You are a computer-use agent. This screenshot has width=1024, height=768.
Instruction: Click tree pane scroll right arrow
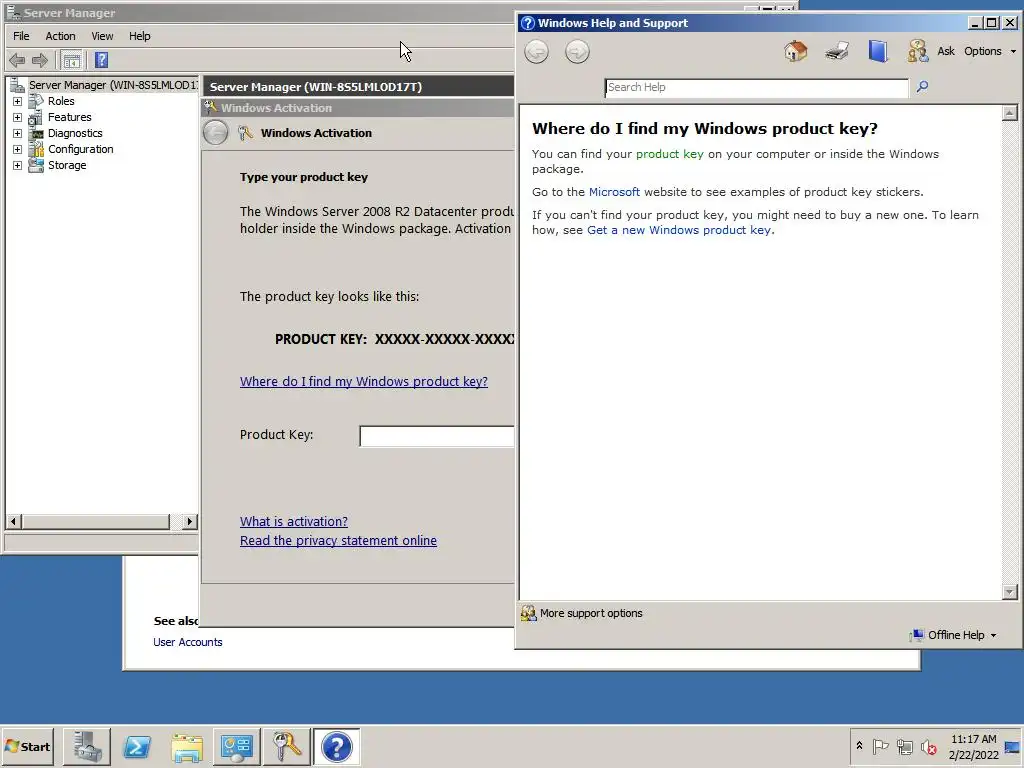189,521
